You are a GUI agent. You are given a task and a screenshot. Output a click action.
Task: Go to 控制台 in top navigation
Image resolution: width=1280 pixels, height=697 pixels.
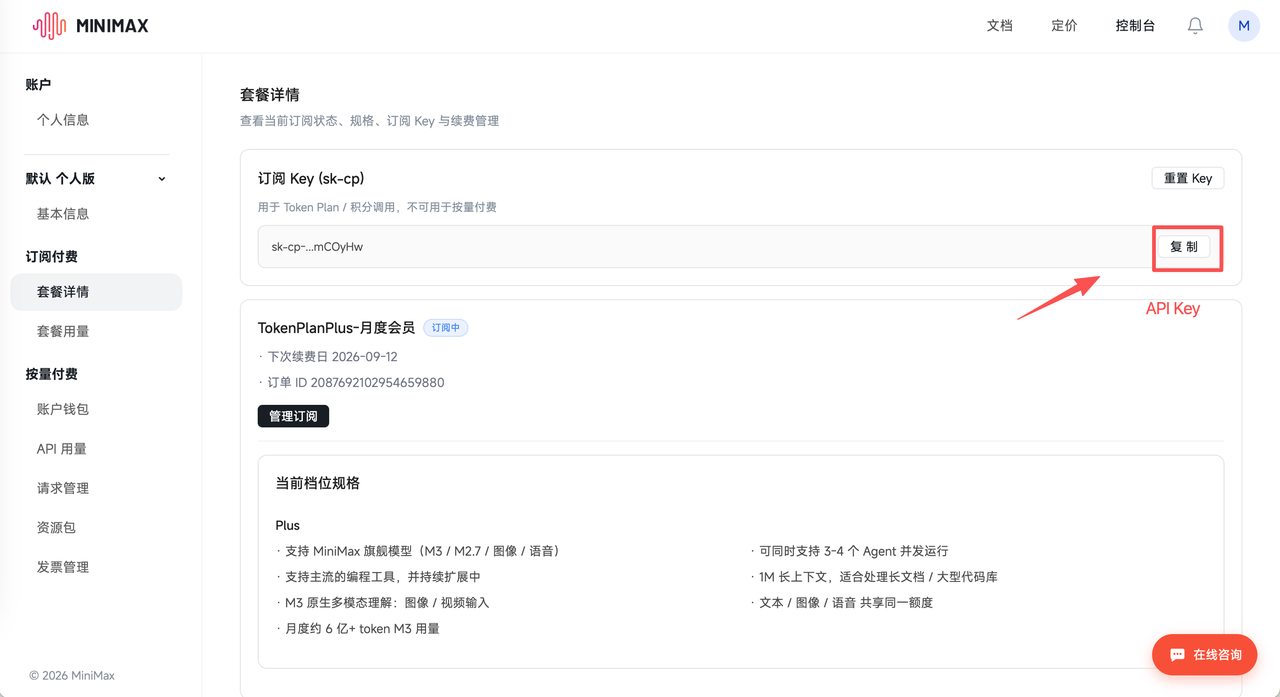coord(1135,26)
